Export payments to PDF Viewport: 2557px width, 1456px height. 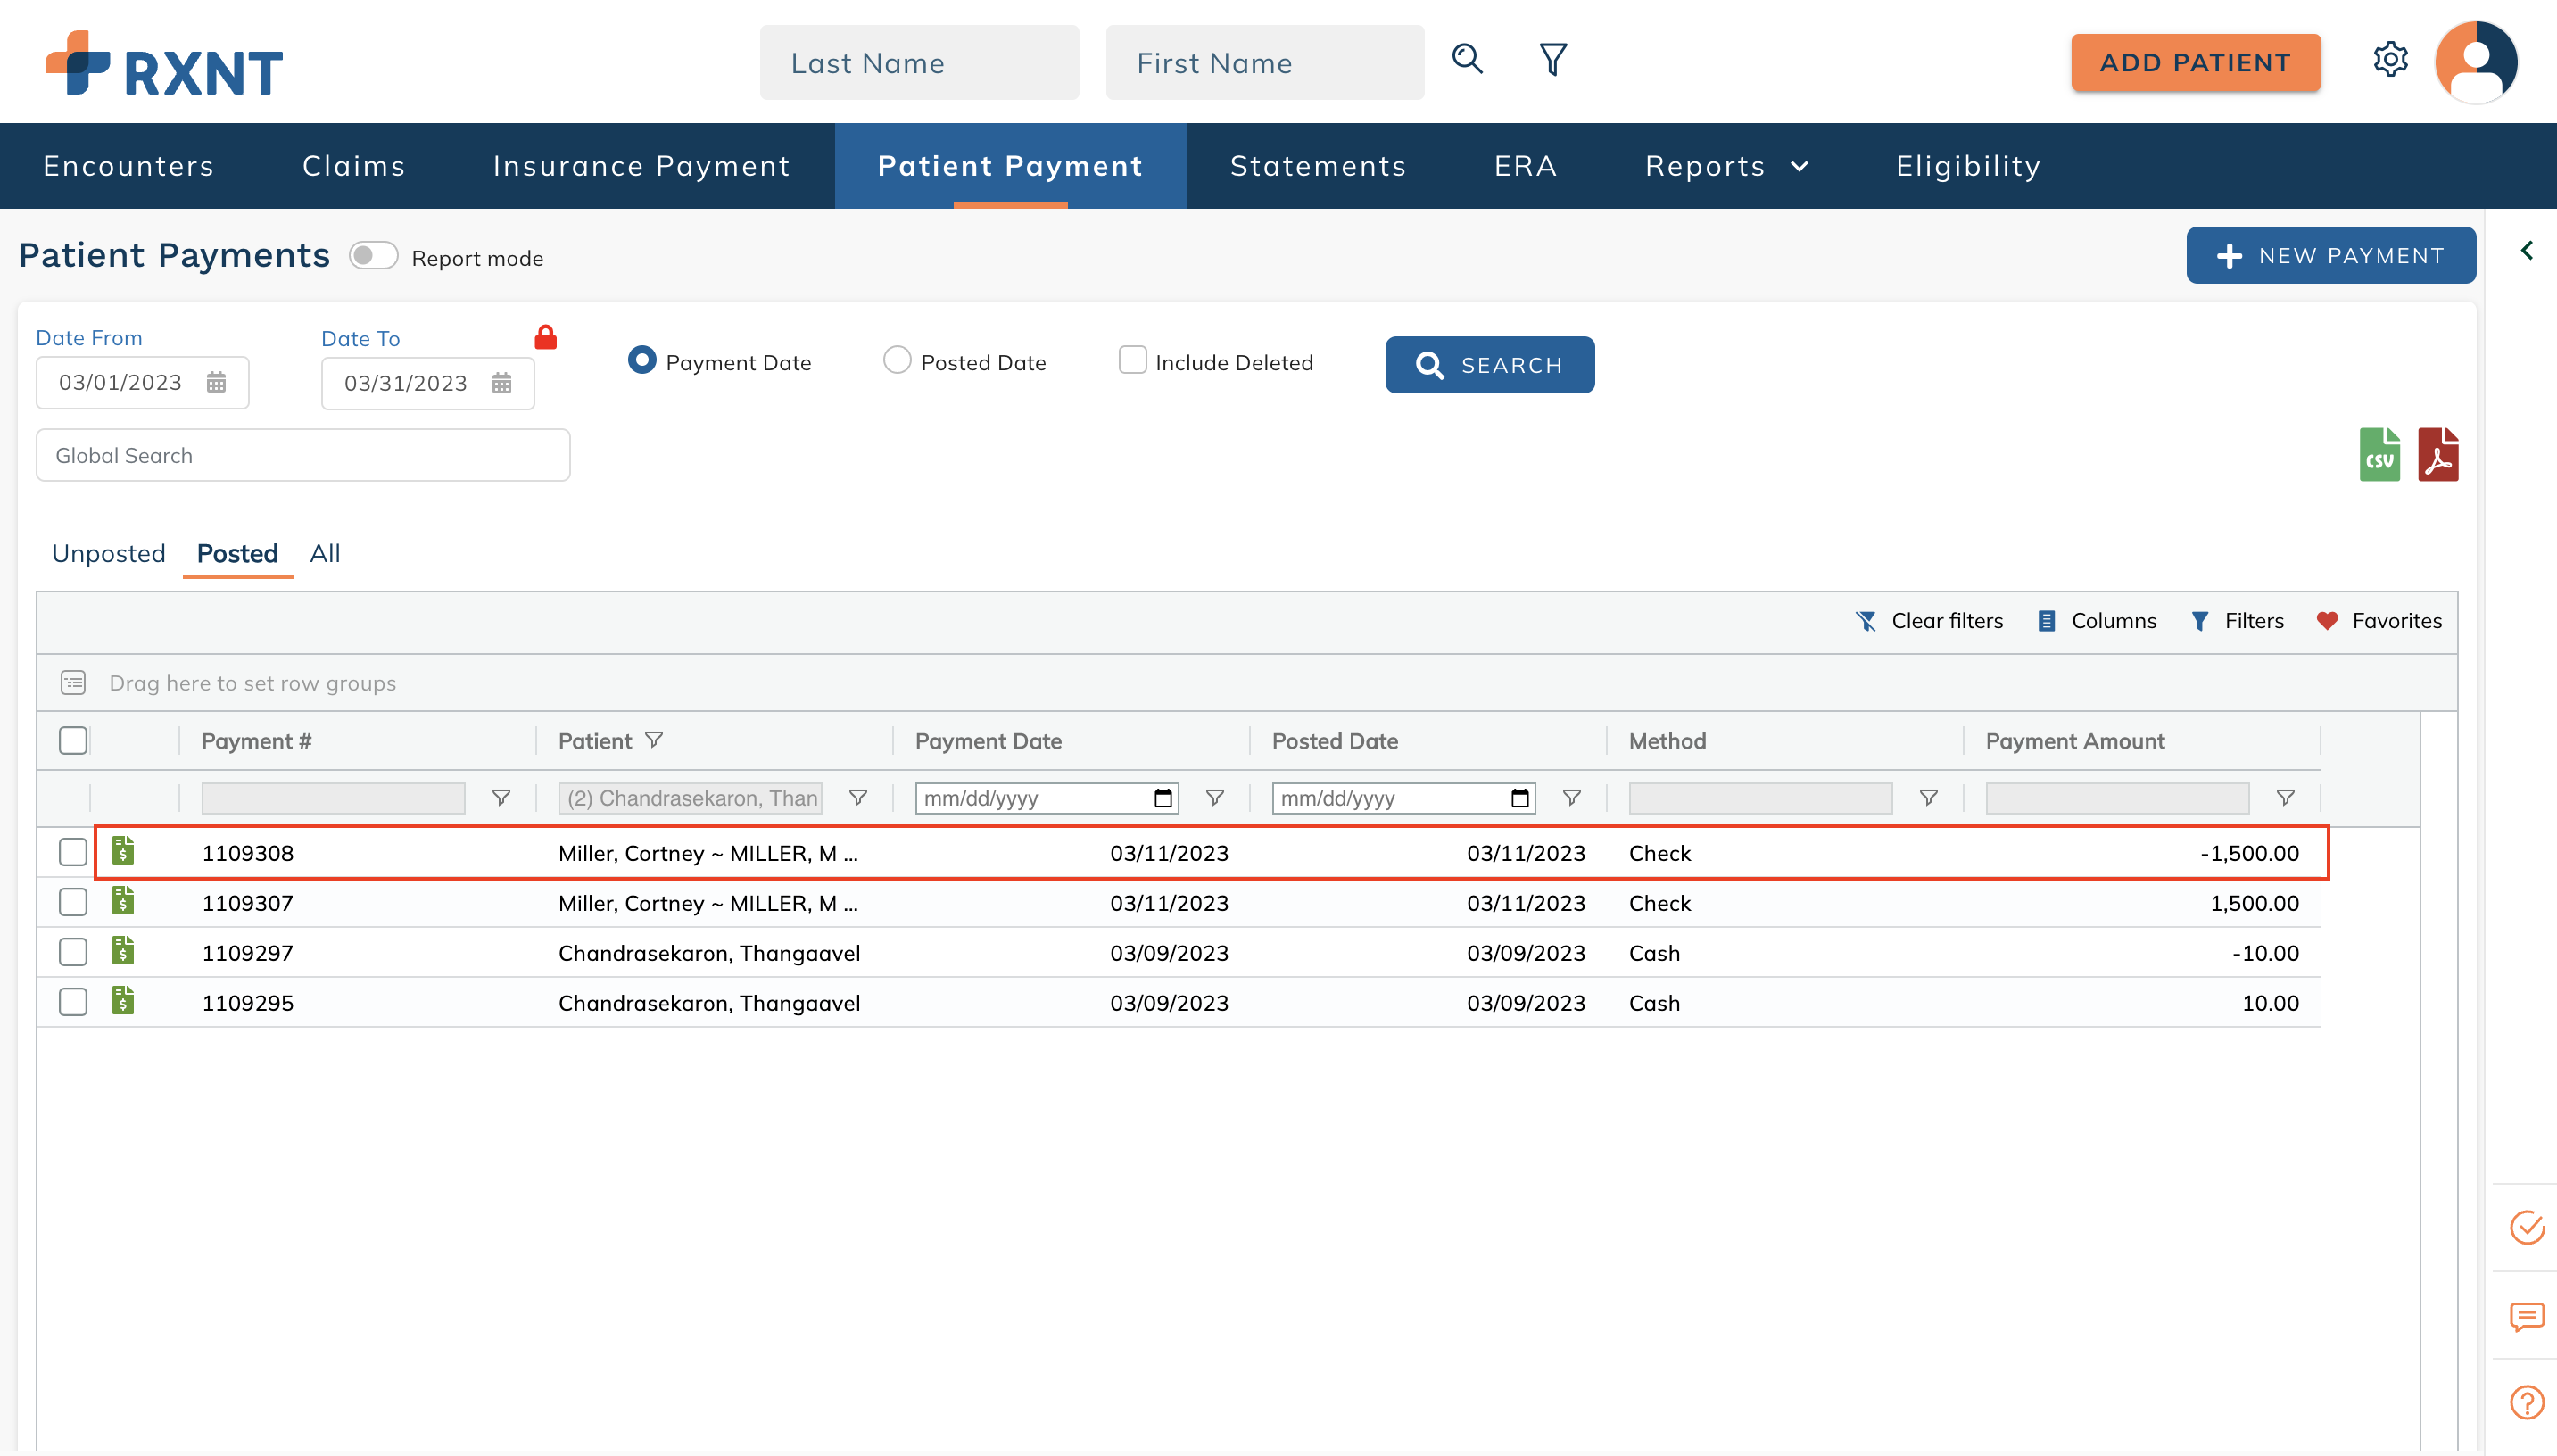coord(2438,454)
